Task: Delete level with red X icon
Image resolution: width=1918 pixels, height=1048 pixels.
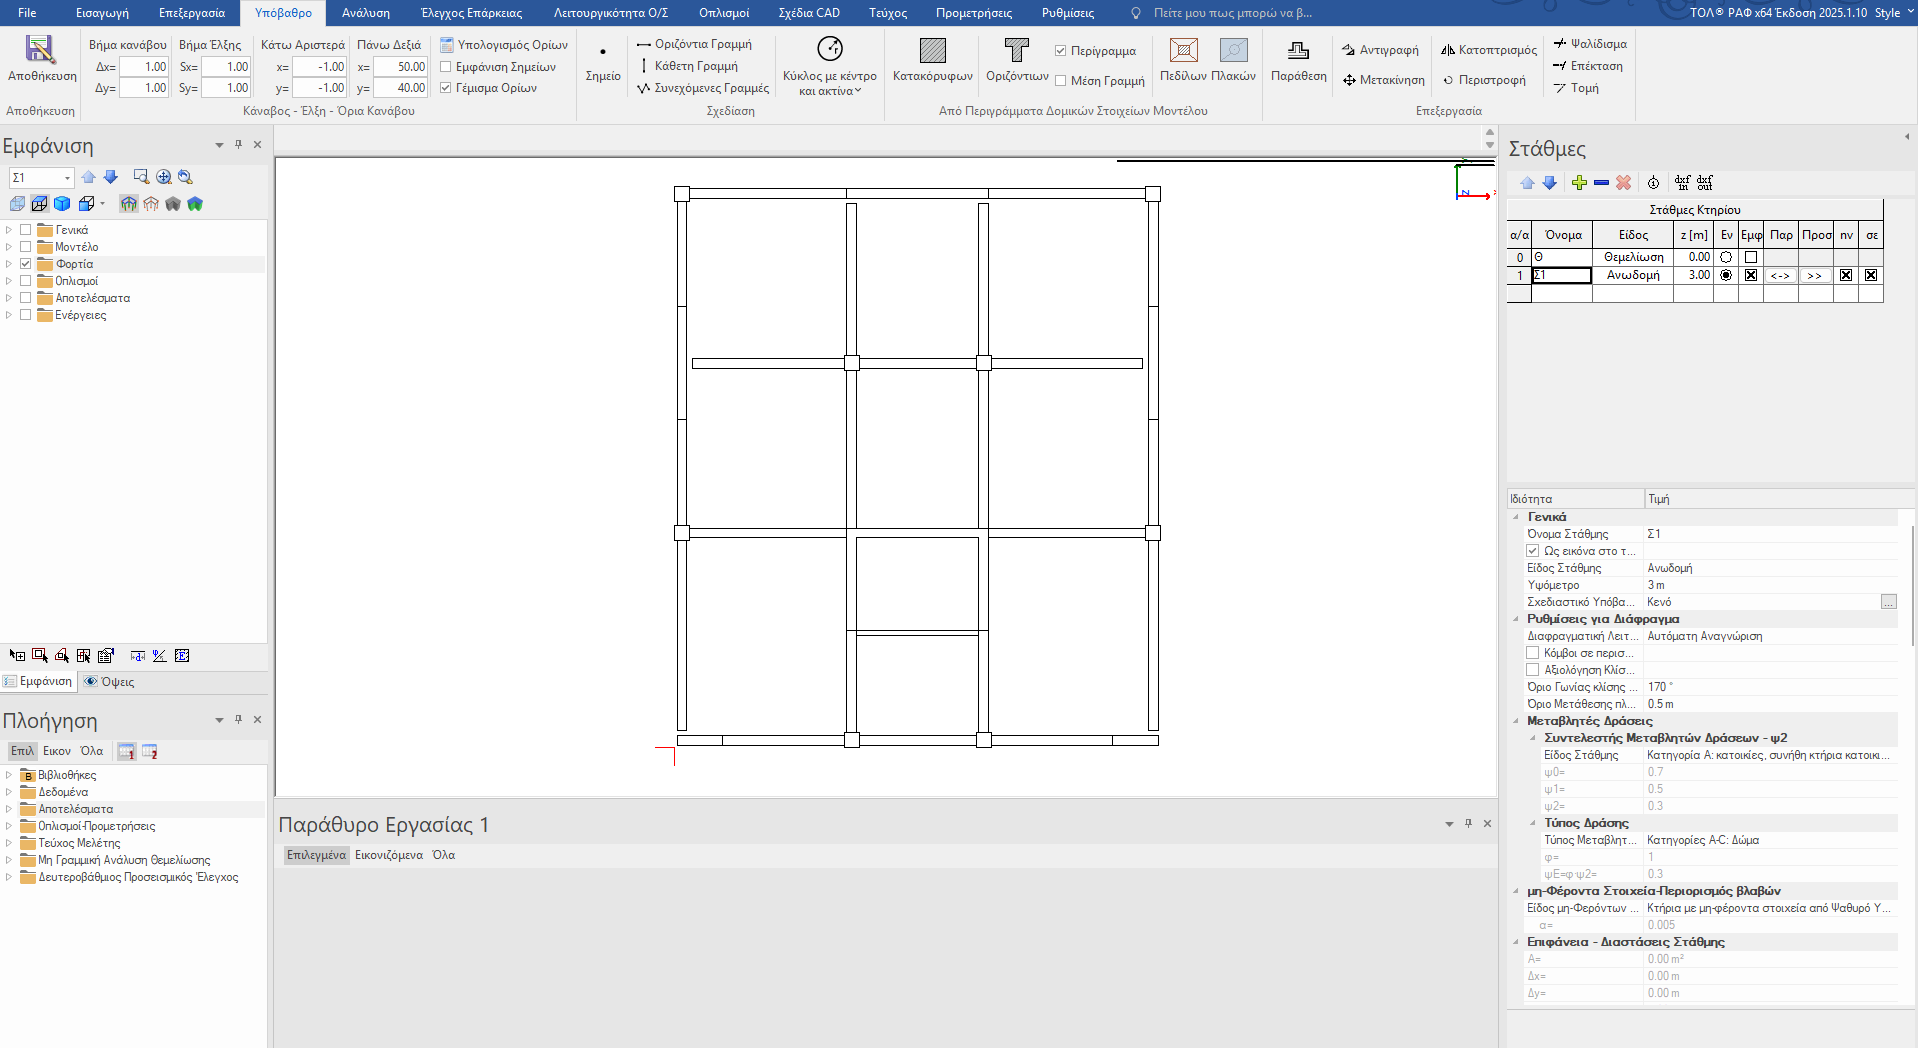Action: point(1623,183)
